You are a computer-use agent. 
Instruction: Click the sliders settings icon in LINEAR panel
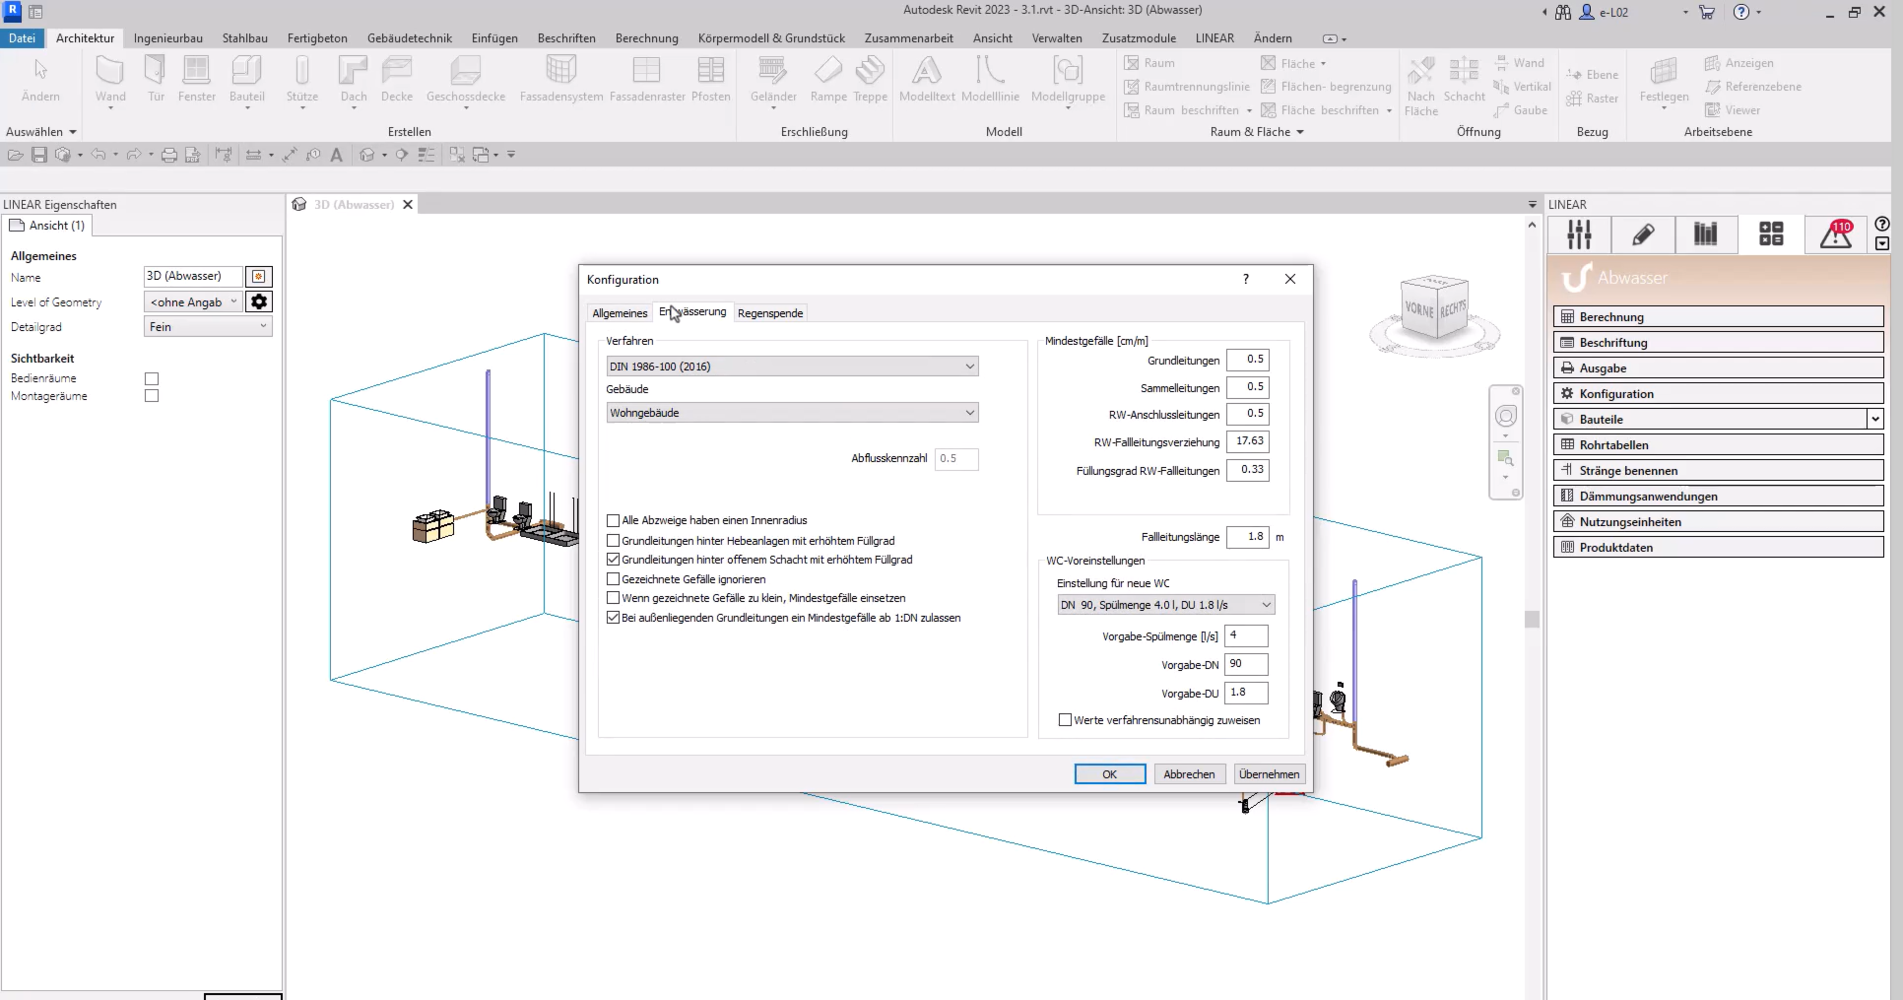[1579, 234]
